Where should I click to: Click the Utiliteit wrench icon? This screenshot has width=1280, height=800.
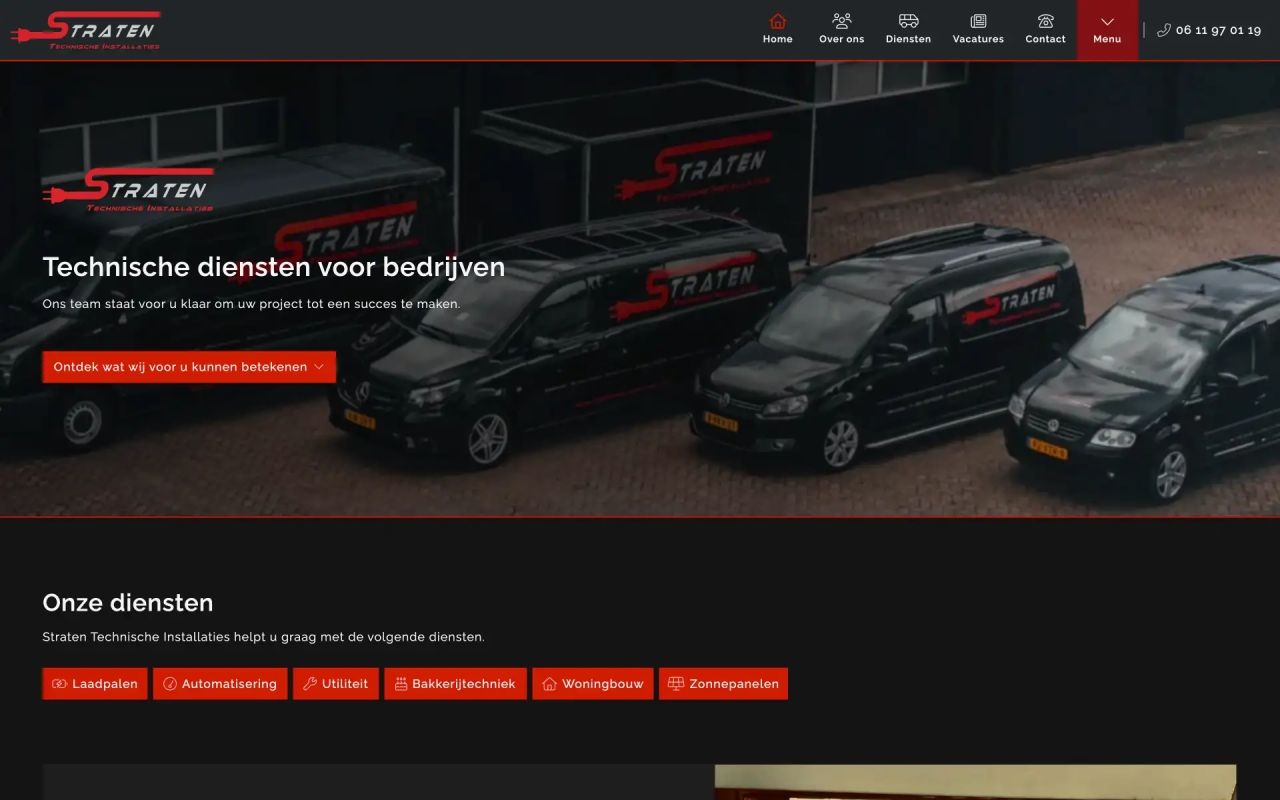[310, 684]
